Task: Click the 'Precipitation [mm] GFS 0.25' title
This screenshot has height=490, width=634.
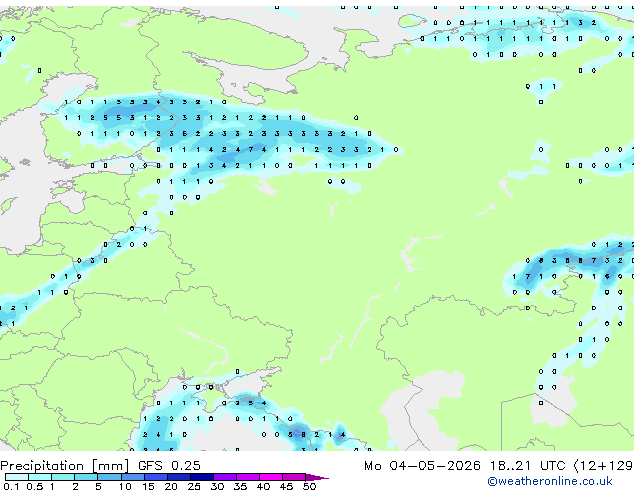Action: pos(100,466)
